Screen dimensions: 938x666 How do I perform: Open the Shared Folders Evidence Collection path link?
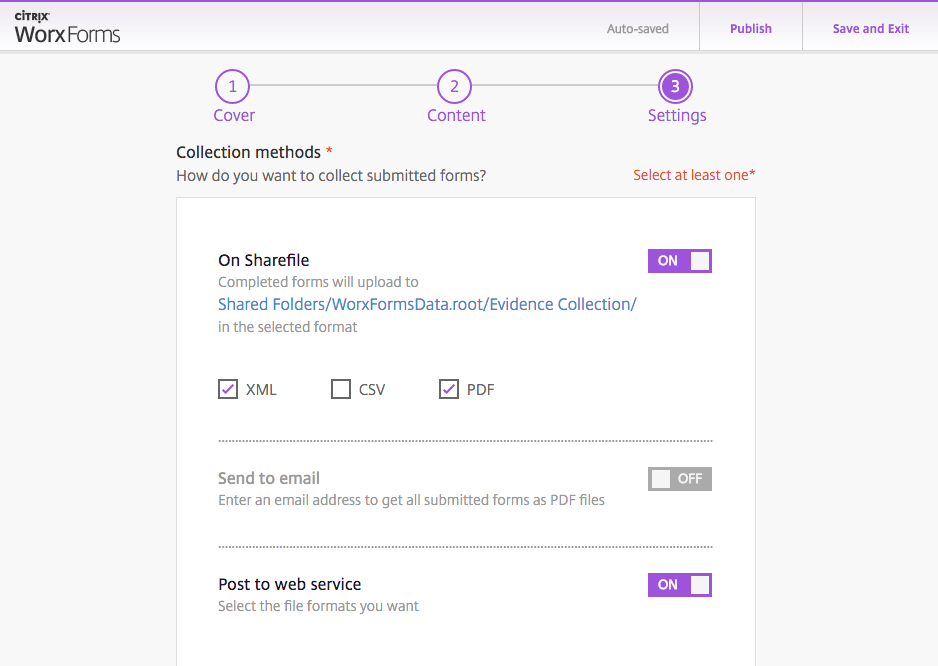coord(427,304)
